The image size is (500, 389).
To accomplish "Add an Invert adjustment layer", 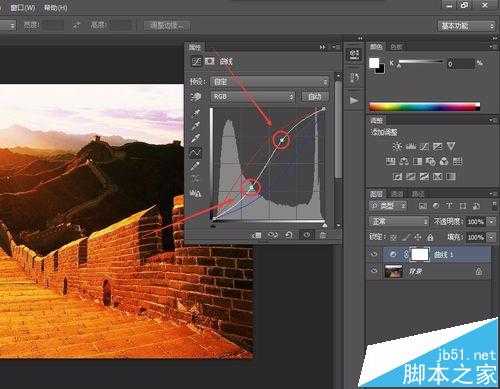I will pyautogui.click(x=397, y=176).
